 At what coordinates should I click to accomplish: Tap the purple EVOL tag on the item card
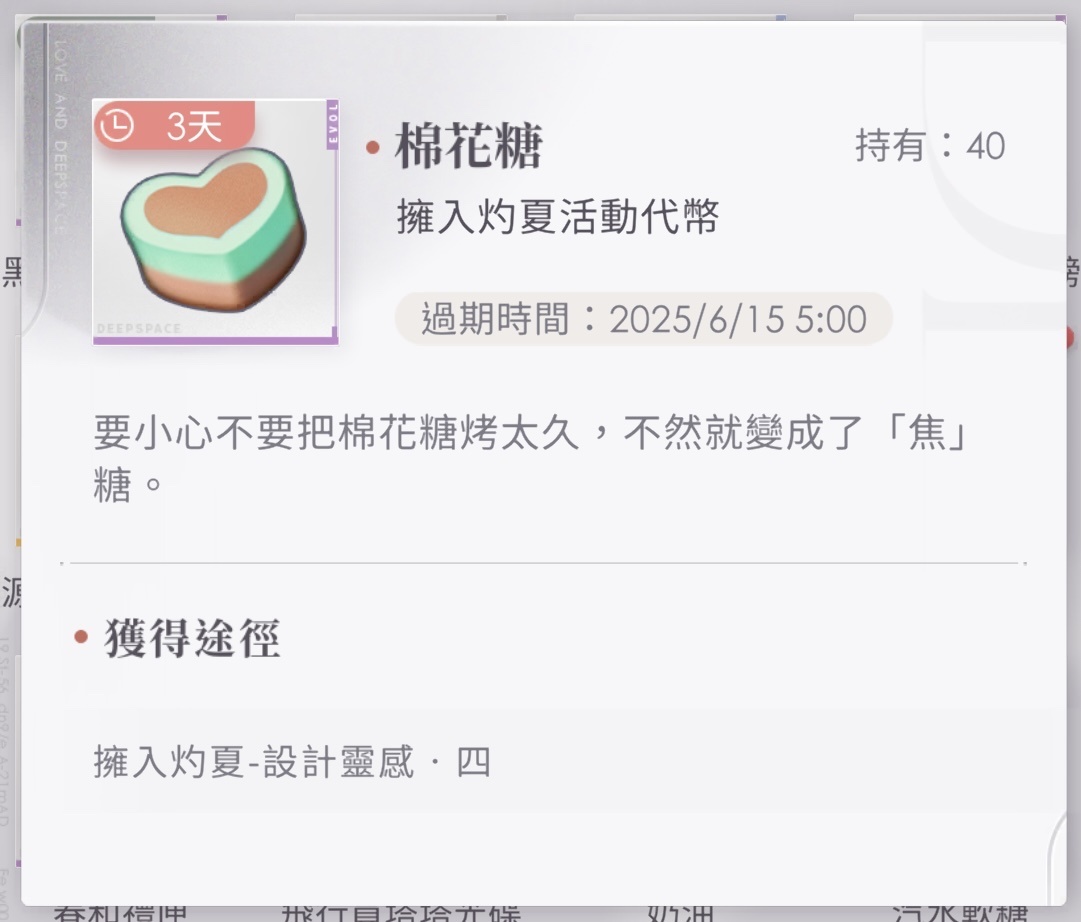click(332, 124)
